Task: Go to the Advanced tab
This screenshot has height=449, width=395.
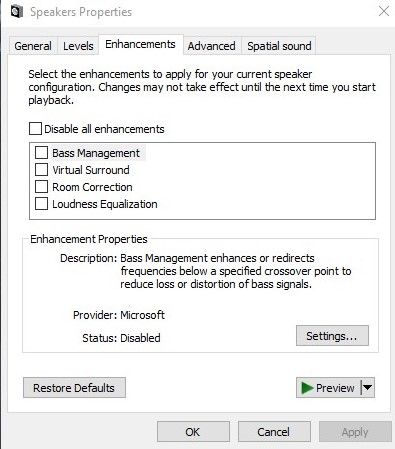Action: tap(211, 46)
